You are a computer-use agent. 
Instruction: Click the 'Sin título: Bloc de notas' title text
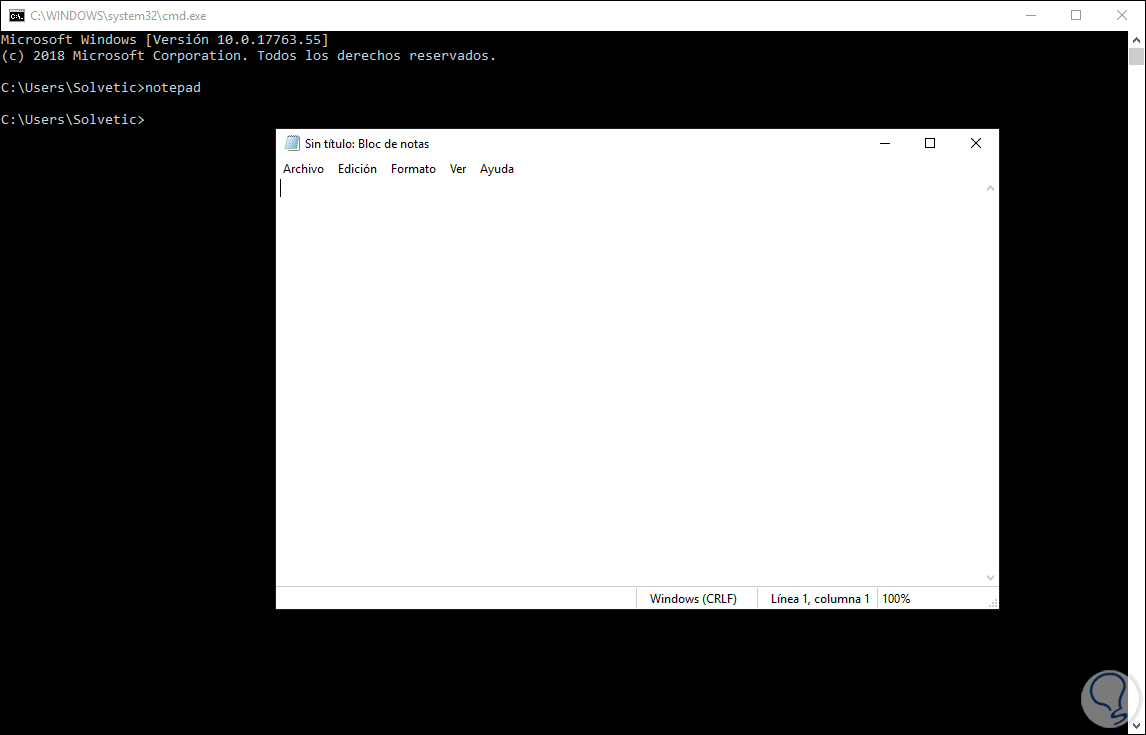click(x=367, y=144)
